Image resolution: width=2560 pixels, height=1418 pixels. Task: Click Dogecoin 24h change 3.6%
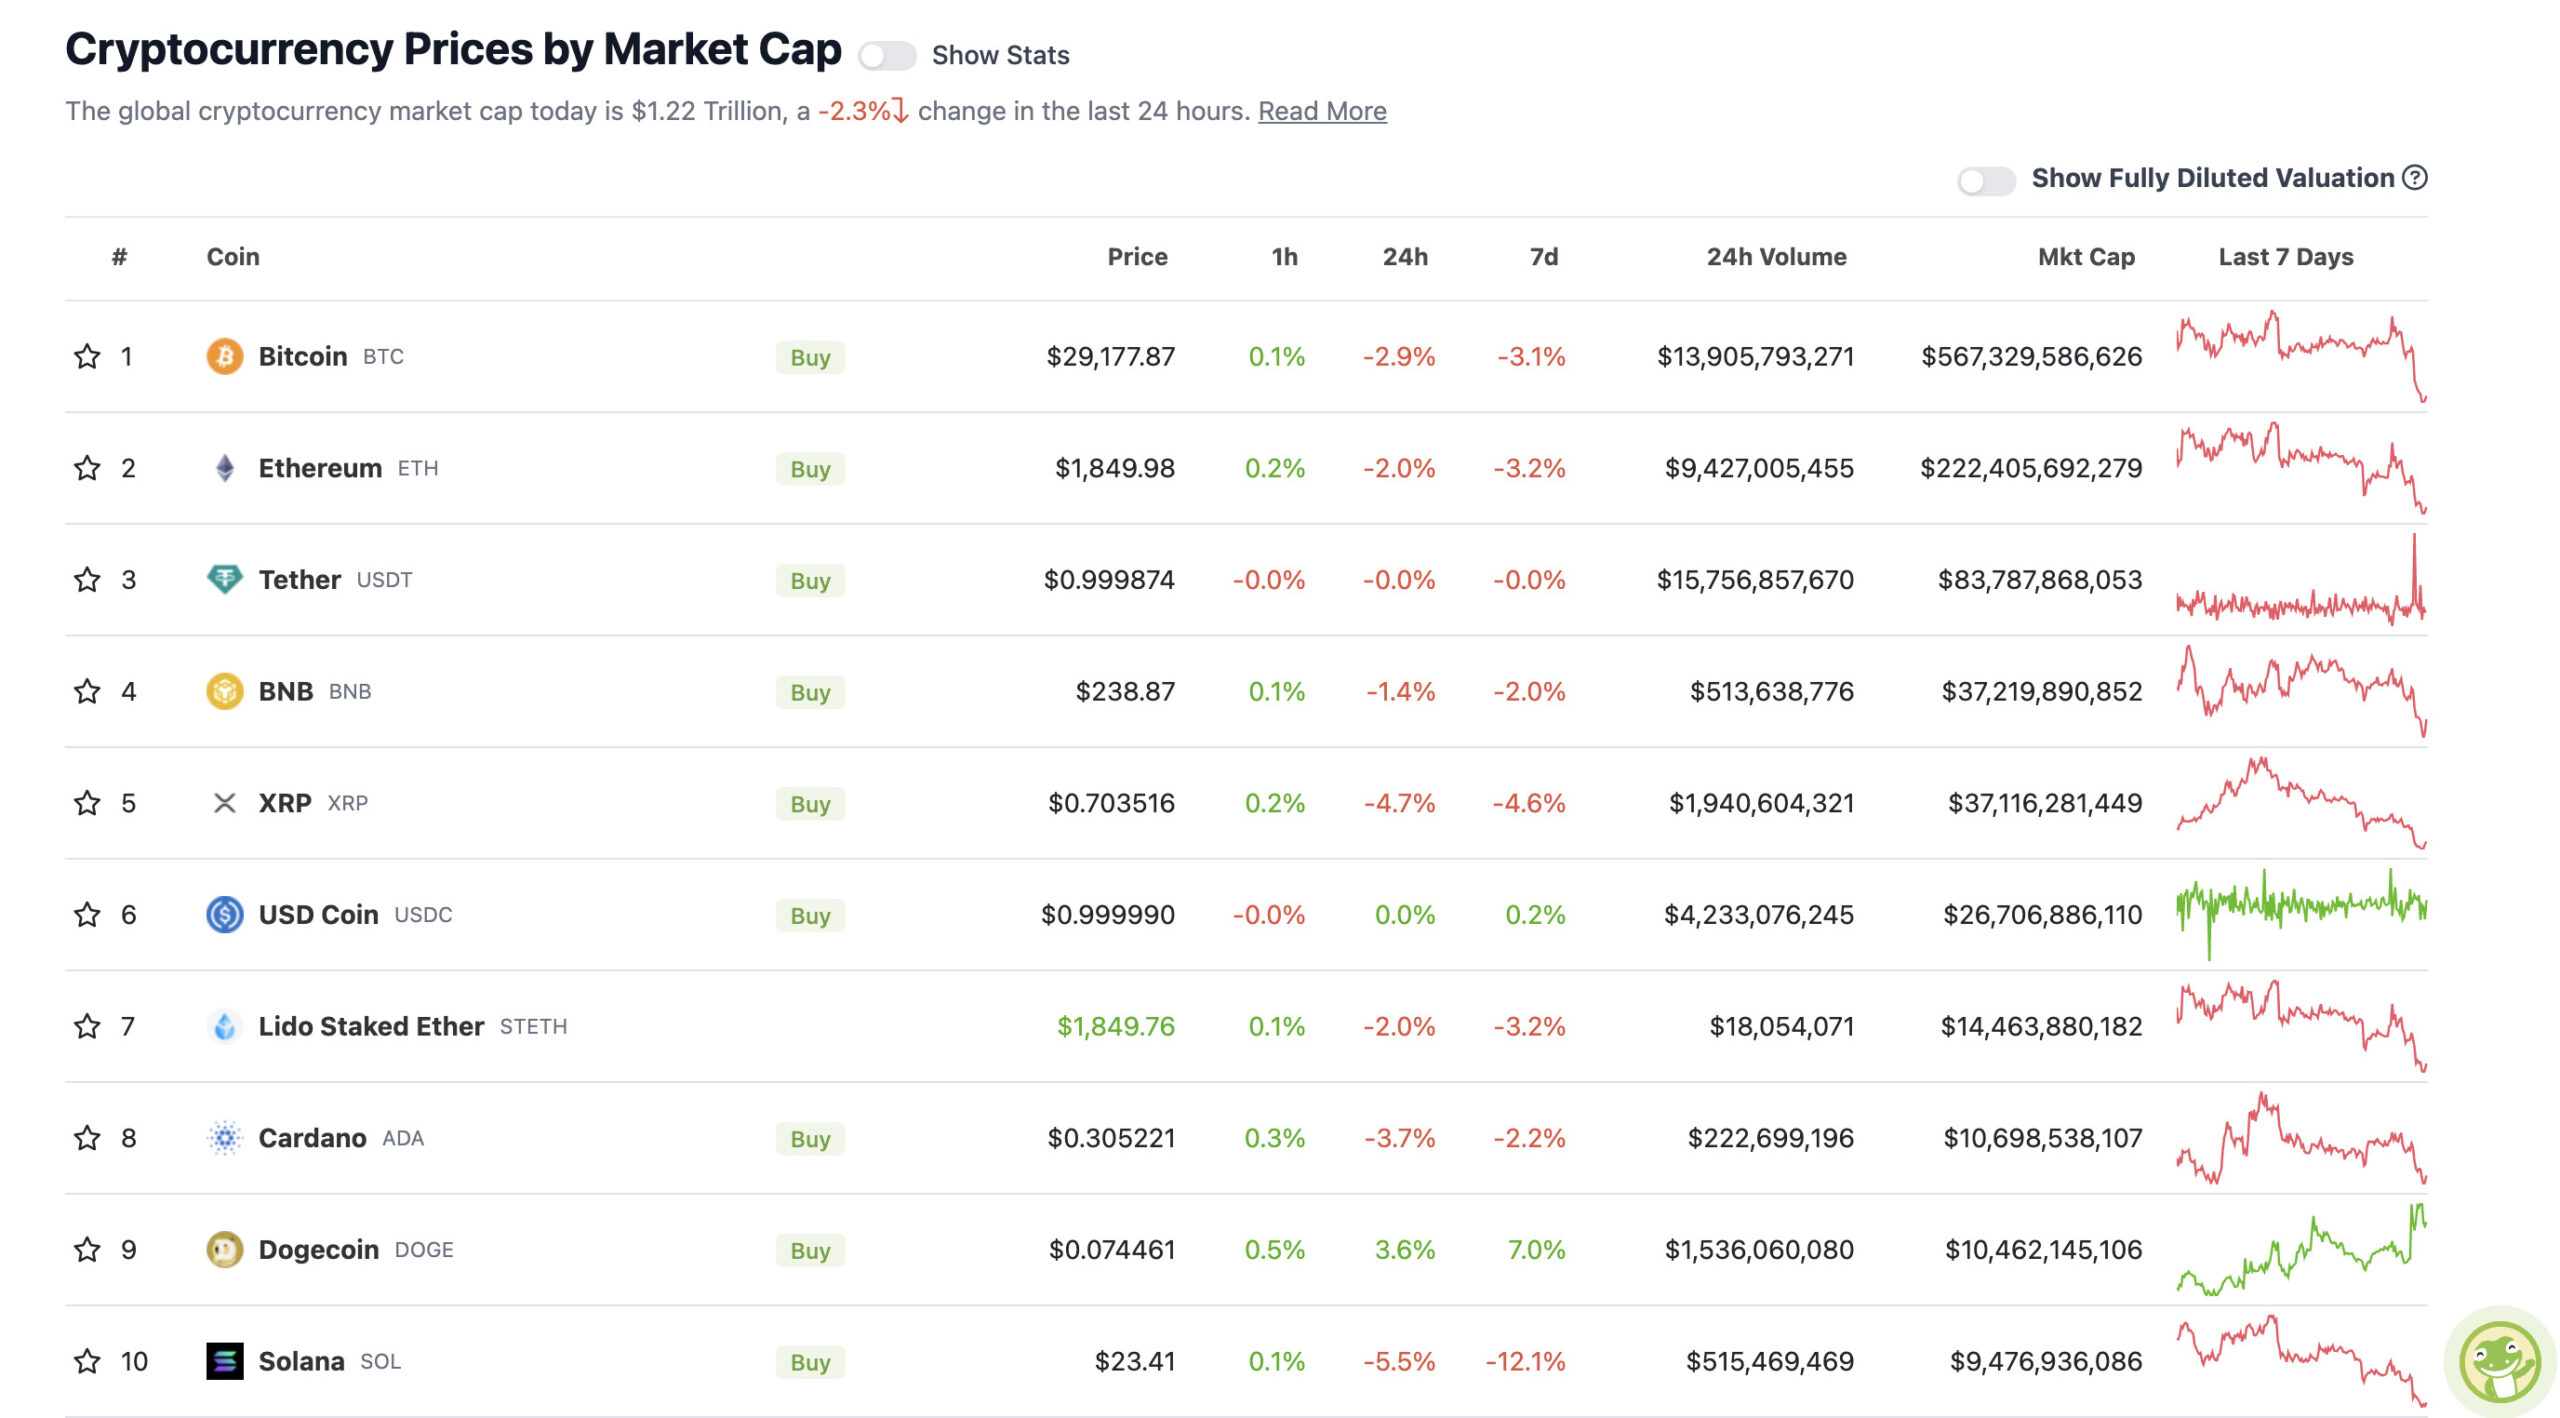(x=1405, y=1250)
